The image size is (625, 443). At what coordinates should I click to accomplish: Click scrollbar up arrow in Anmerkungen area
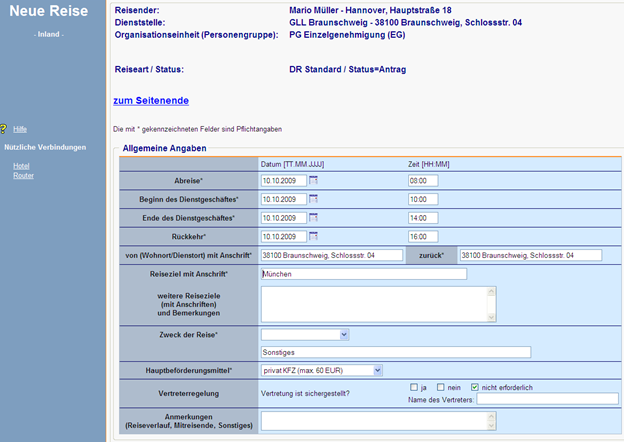[x=491, y=416]
